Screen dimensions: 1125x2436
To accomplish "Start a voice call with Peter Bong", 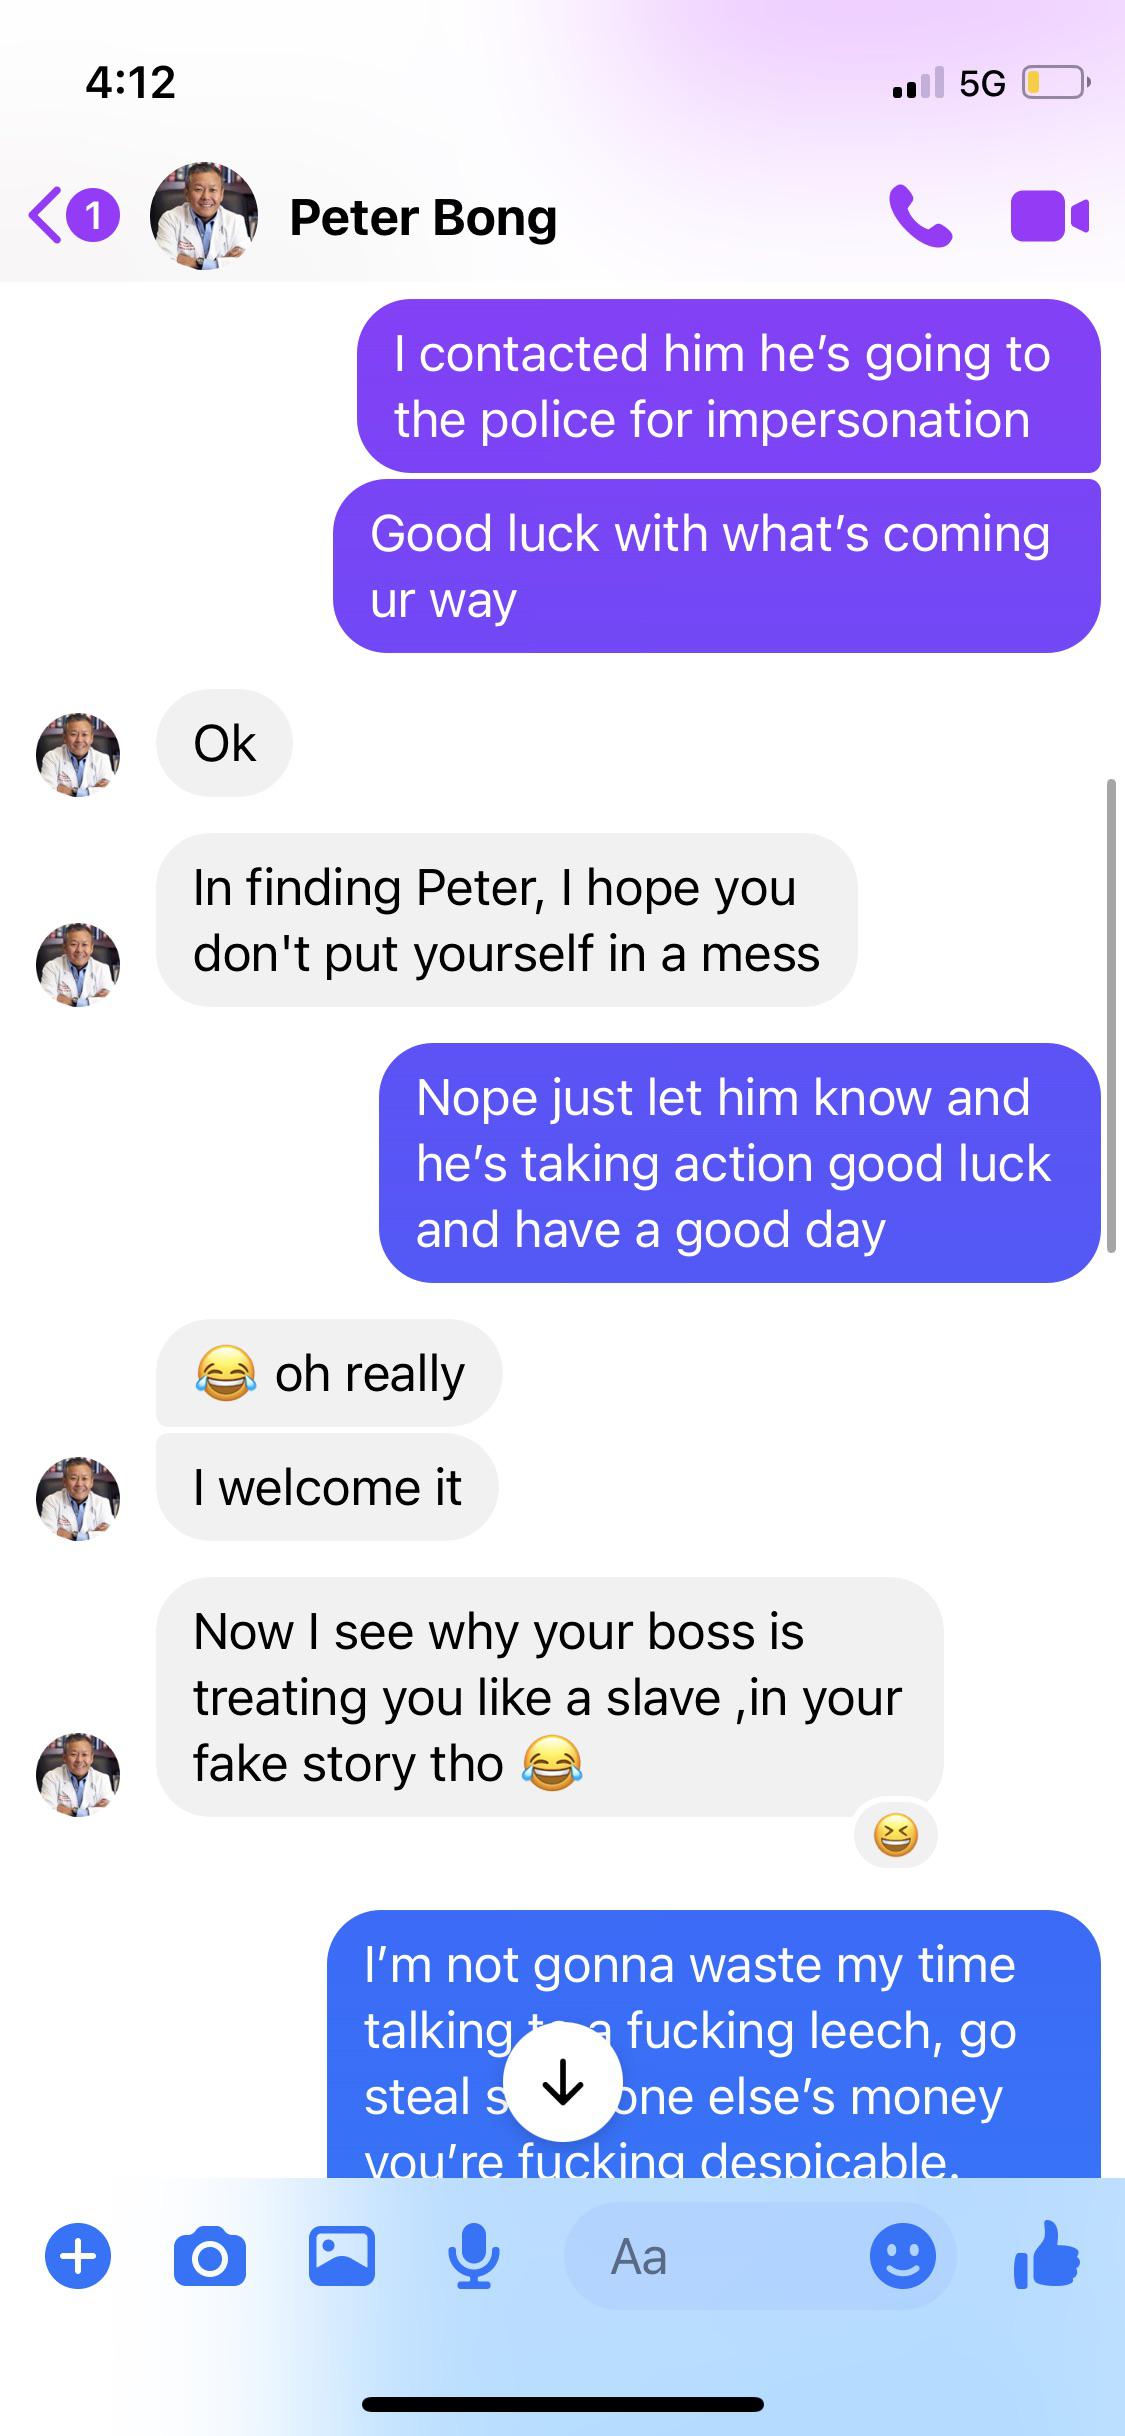I will click(x=920, y=216).
